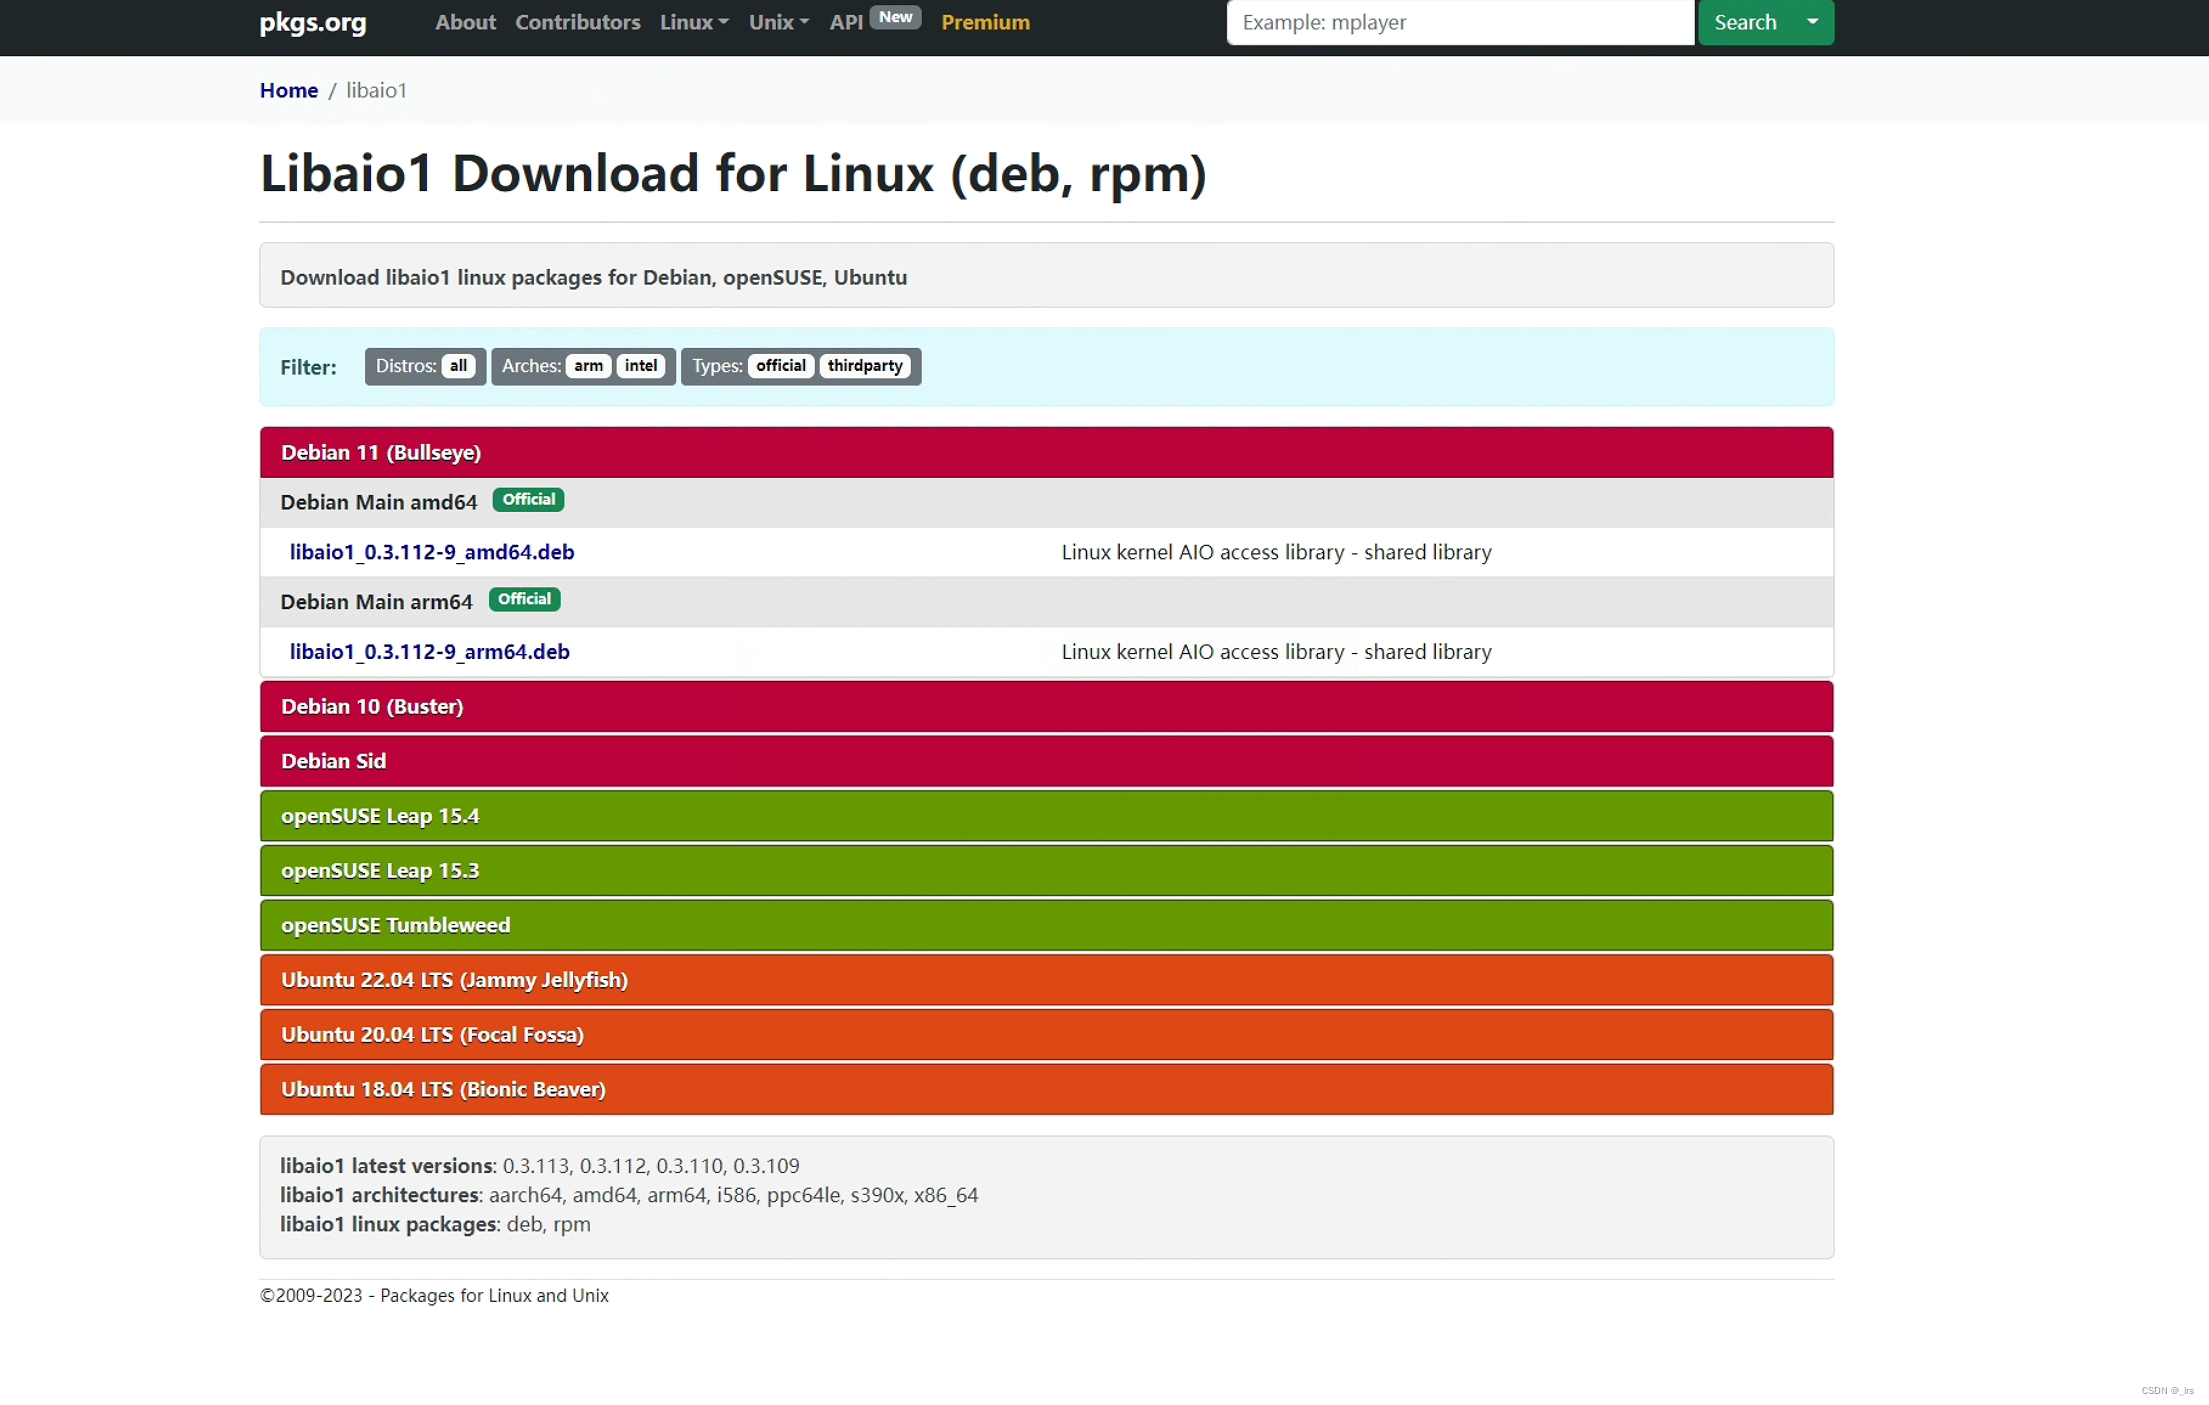Open the Contributors page
Screen dimensions: 2209x1405
577,22
